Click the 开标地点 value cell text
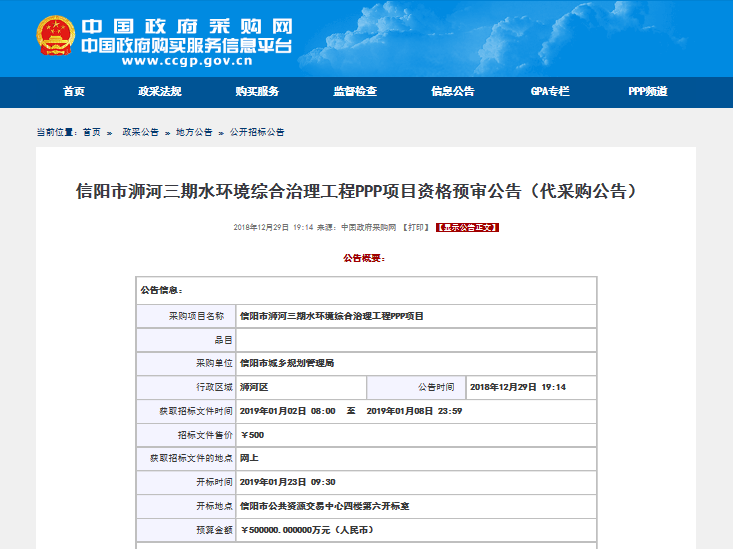Image resolution: width=733 pixels, height=549 pixels. (x=324, y=507)
